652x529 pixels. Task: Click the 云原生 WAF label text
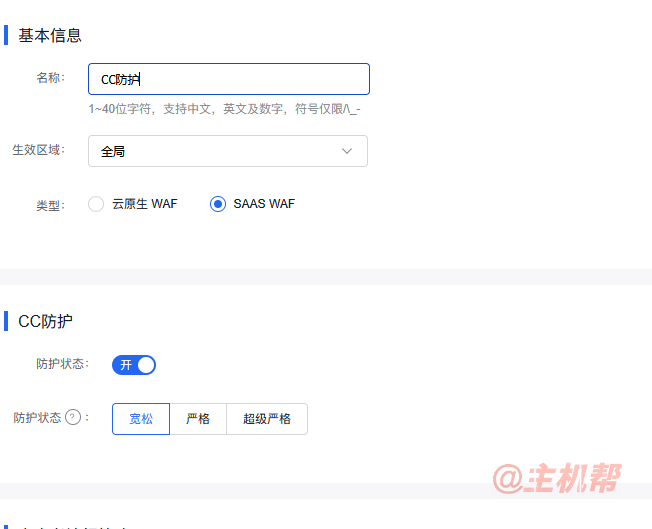coord(145,204)
